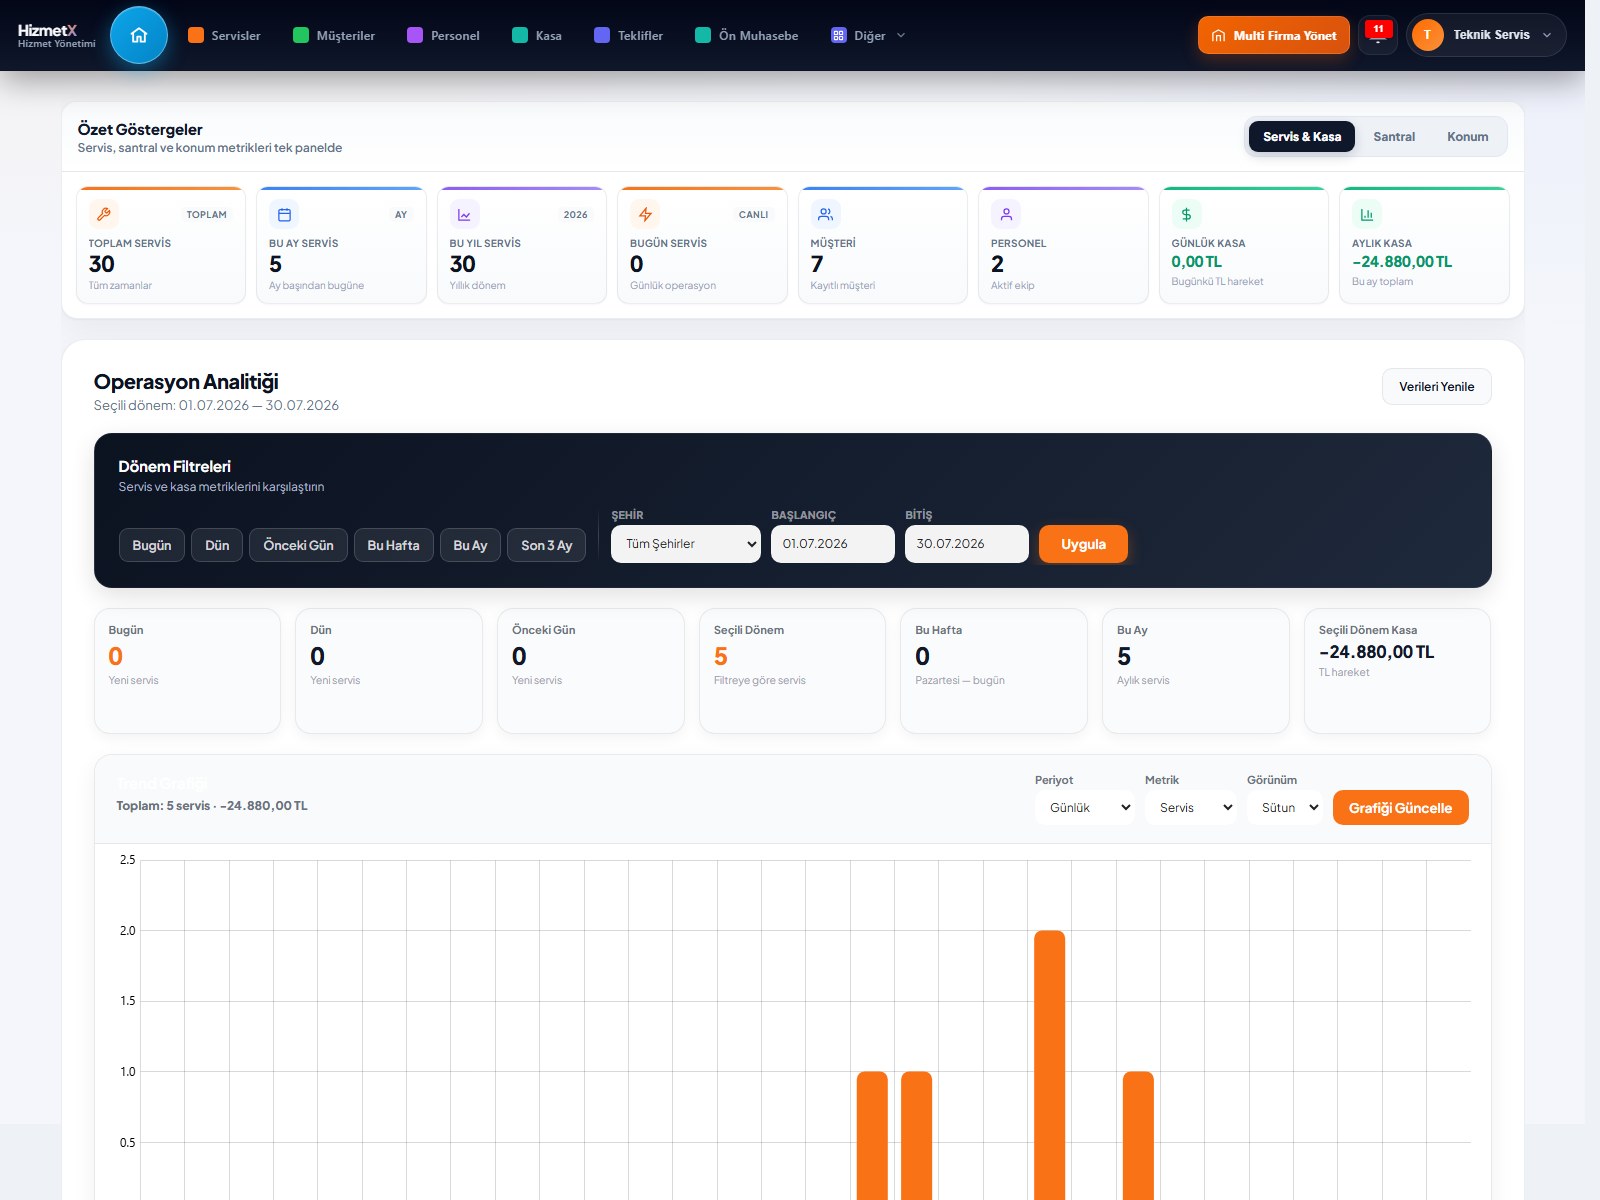1600x1200 pixels.
Task: Click the person icon in Personel card
Action: (1006, 214)
